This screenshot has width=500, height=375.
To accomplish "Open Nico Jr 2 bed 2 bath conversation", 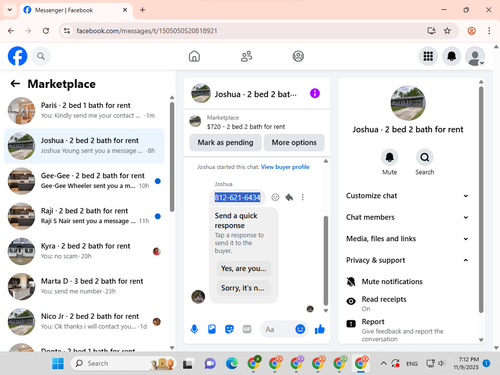I will click(84, 322).
